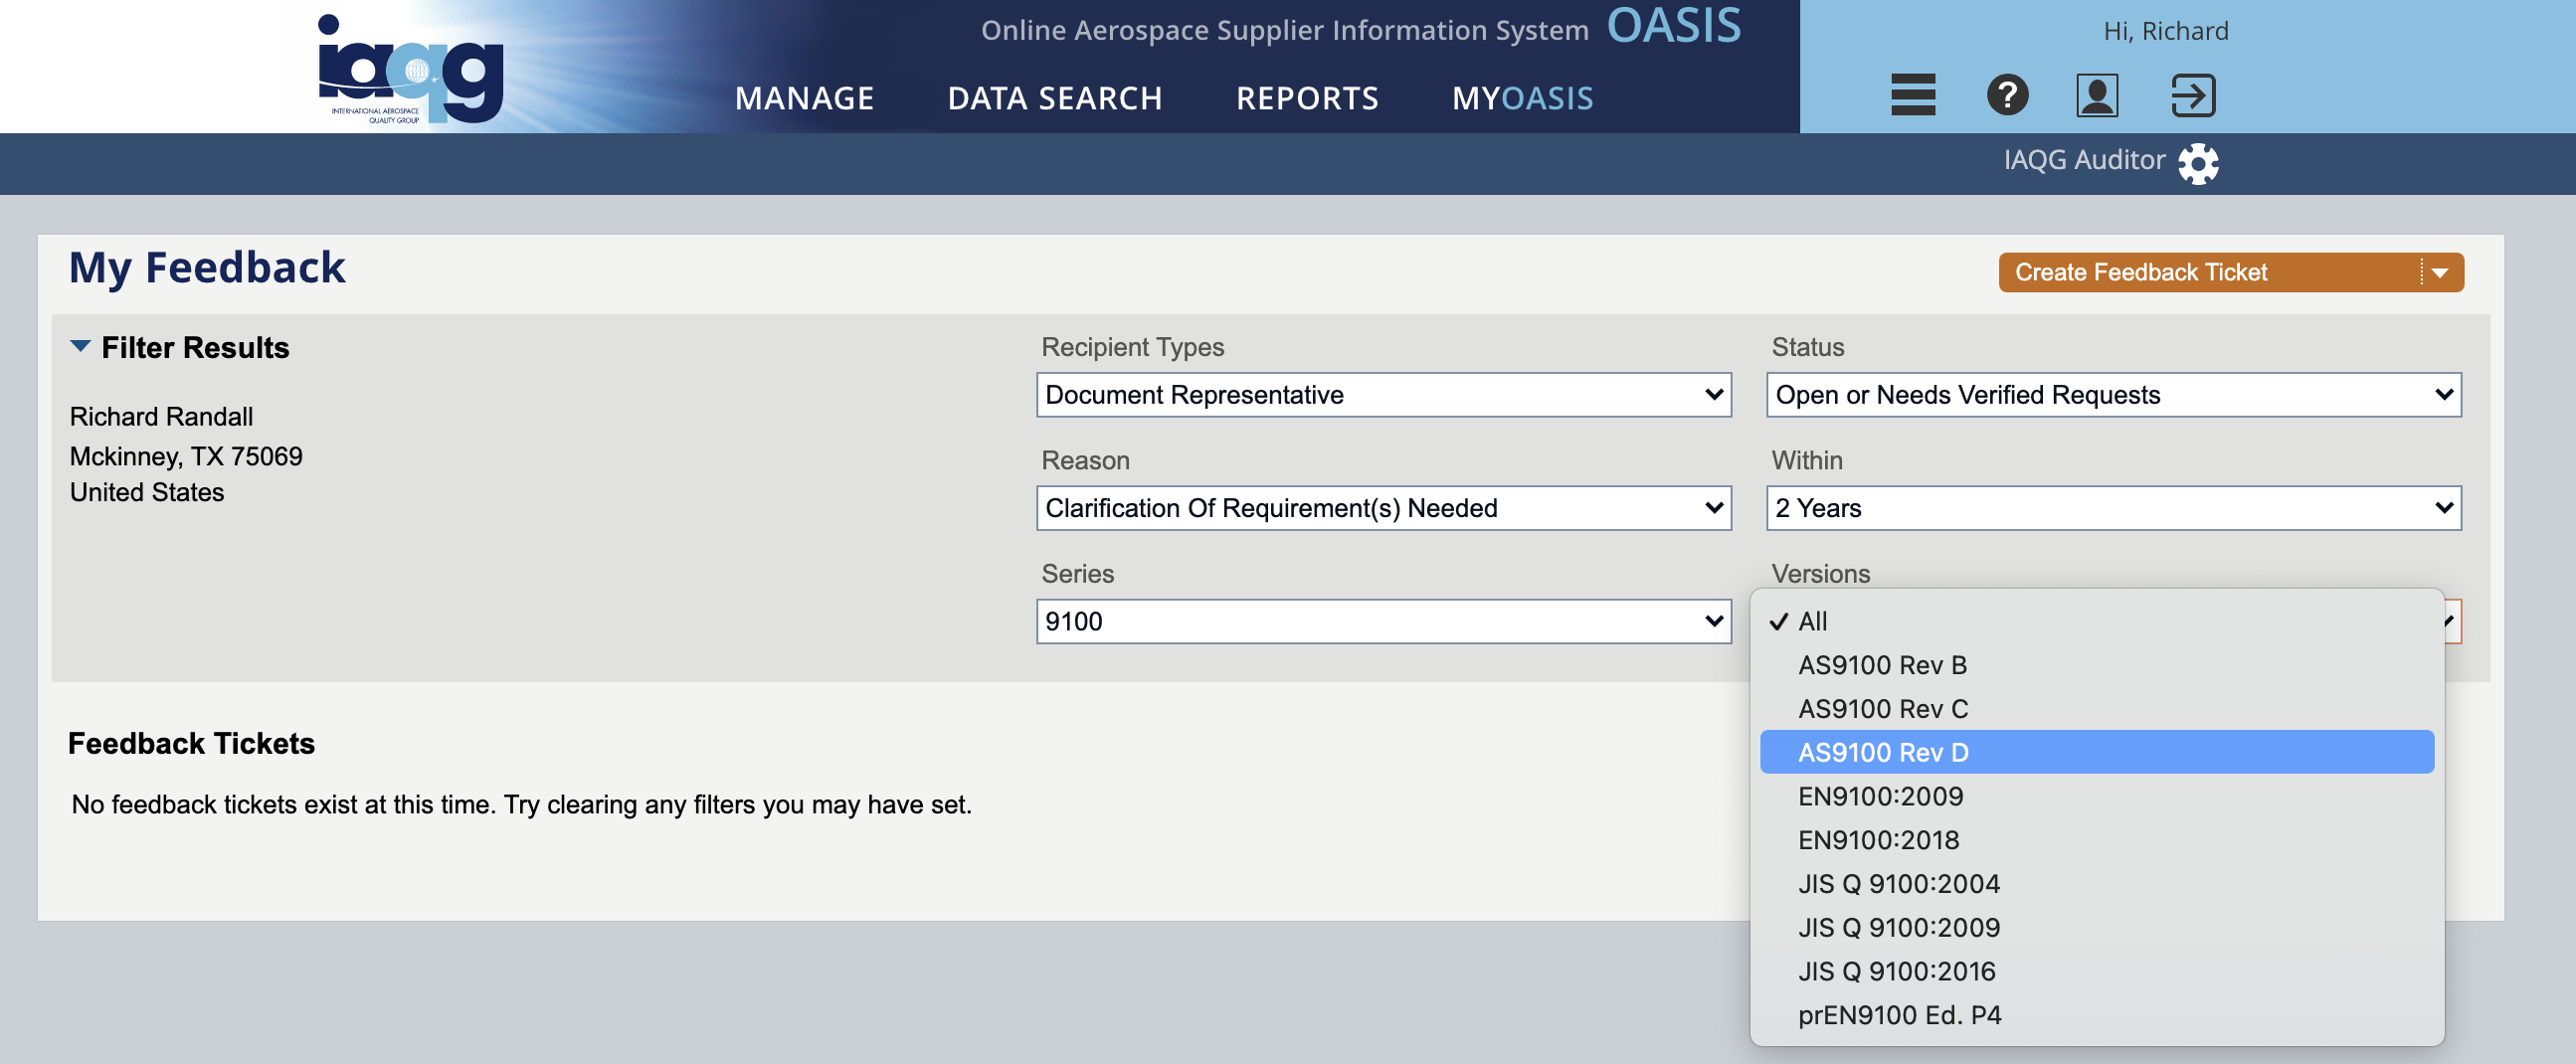Open the REPORTS menu

1307,98
